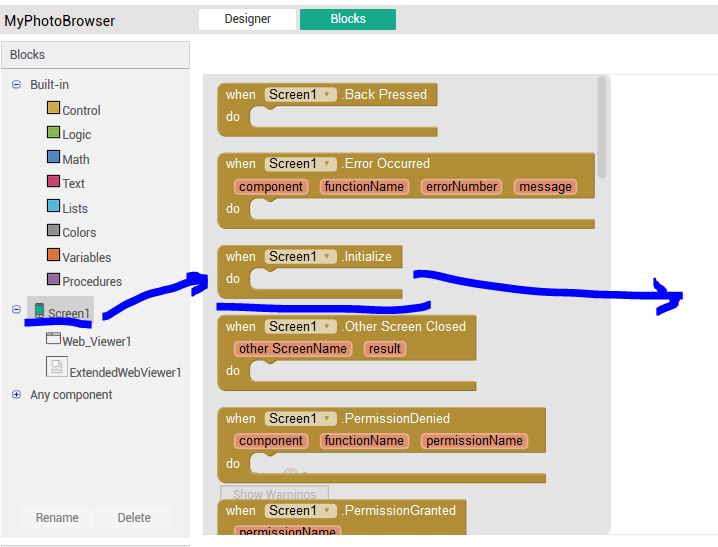Click the other ScreenName parameter
Viewport: 718px width, 547px height.
click(293, 349)
